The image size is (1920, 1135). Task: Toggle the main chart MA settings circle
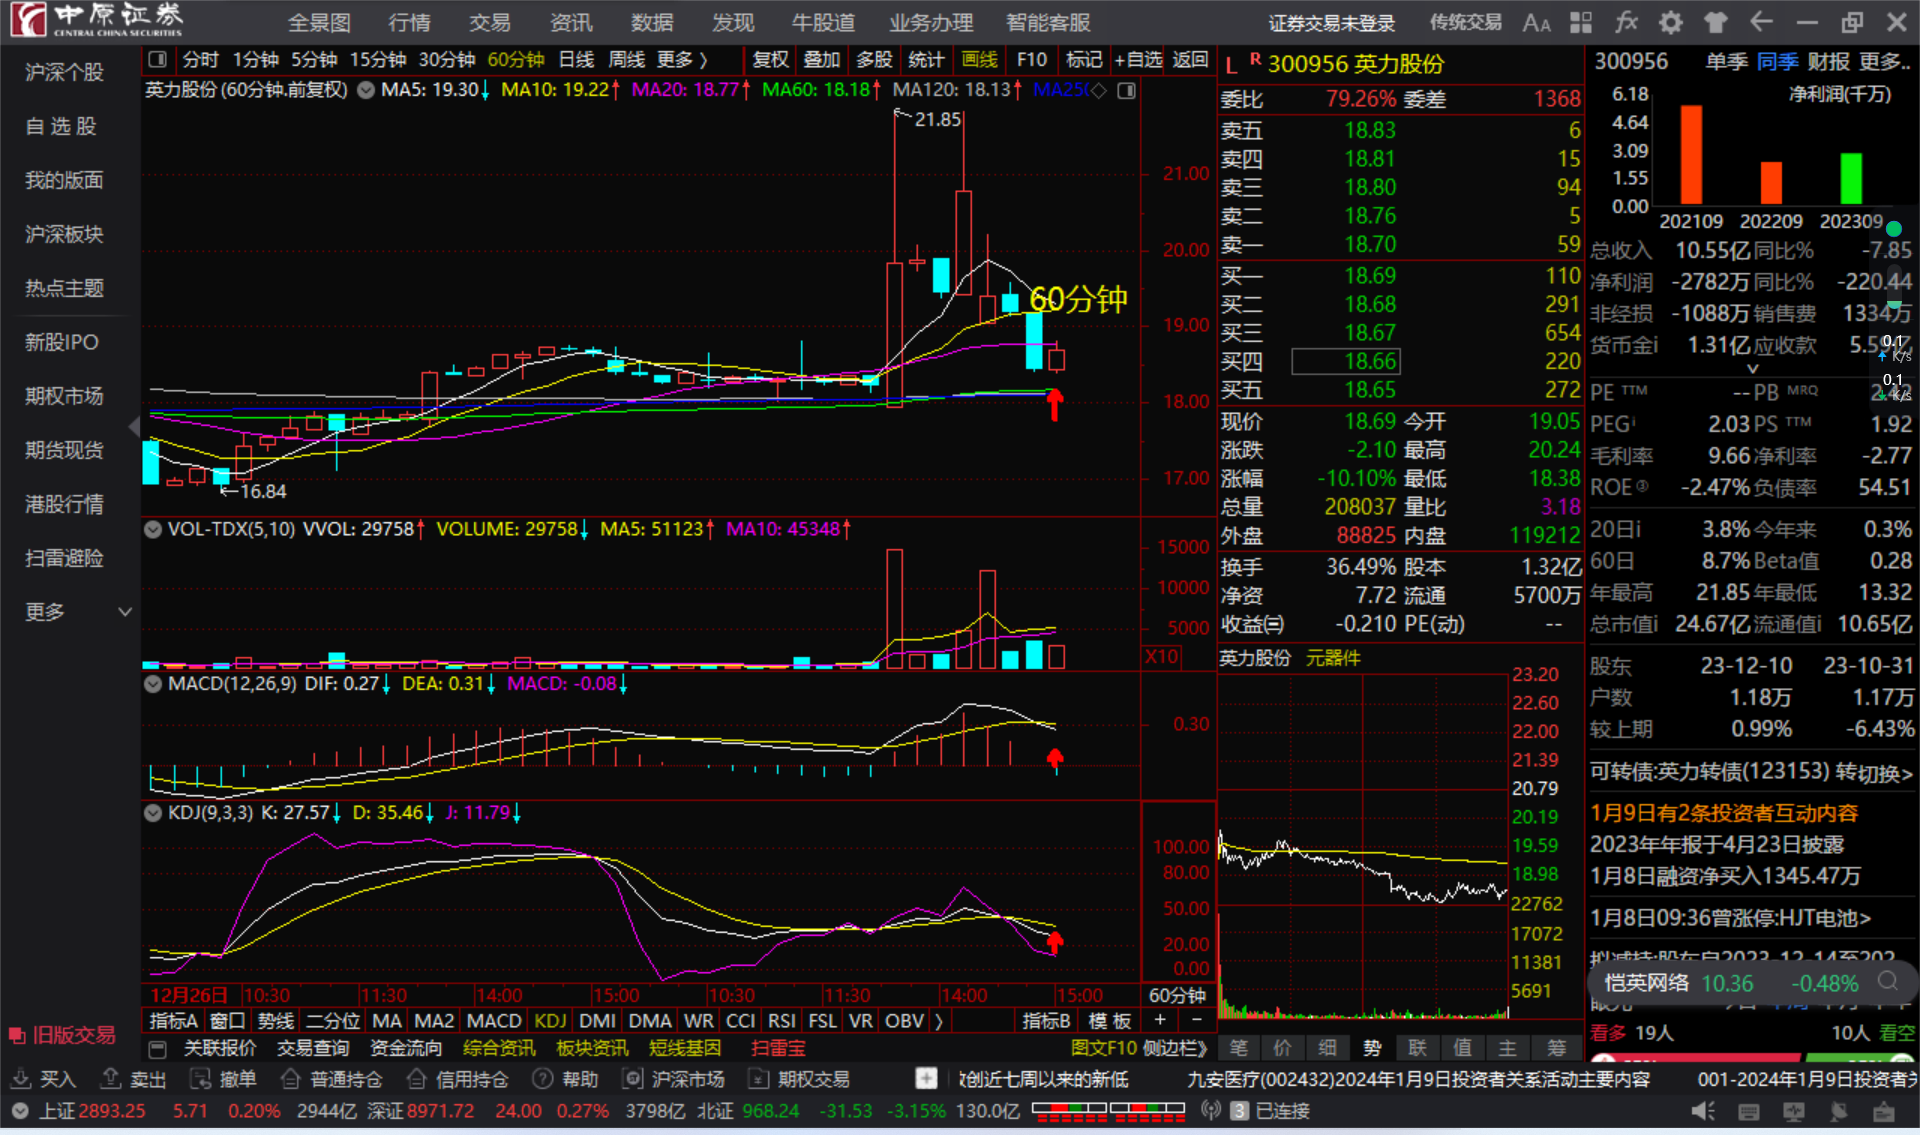click(x=366, y=90)
